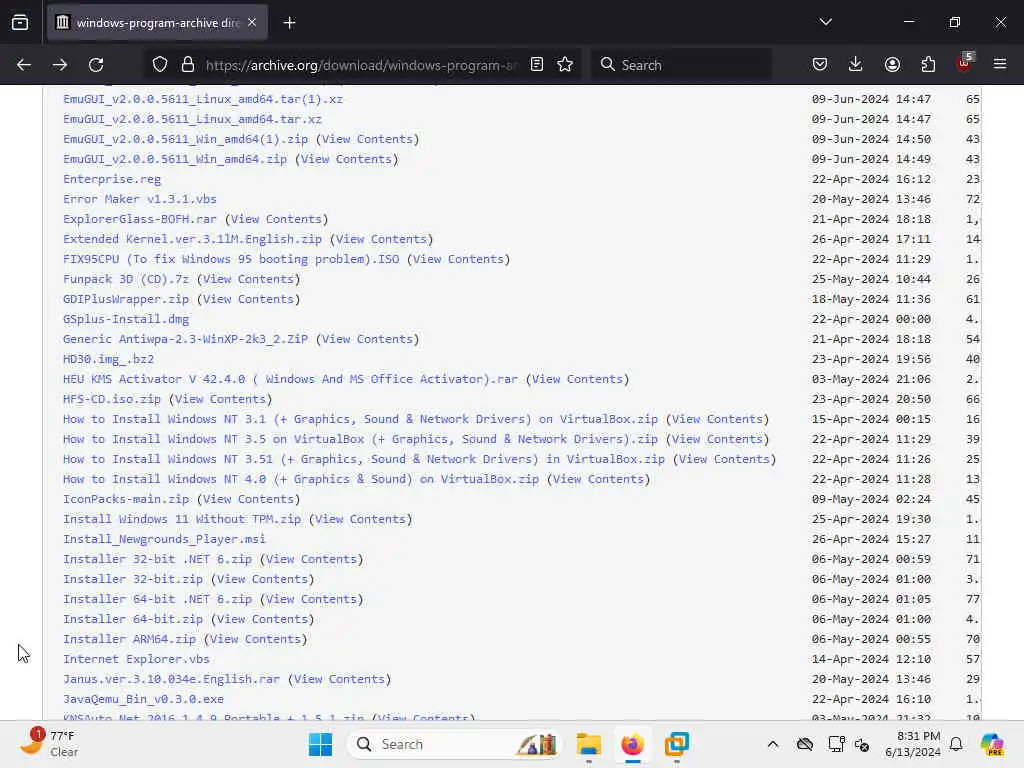The height and width of the screenshot is (768, 1024).
Task: Open Generic Antiwpa-2.3-WinXP-2k3_2.ZiP link
Action: point(185,339)
